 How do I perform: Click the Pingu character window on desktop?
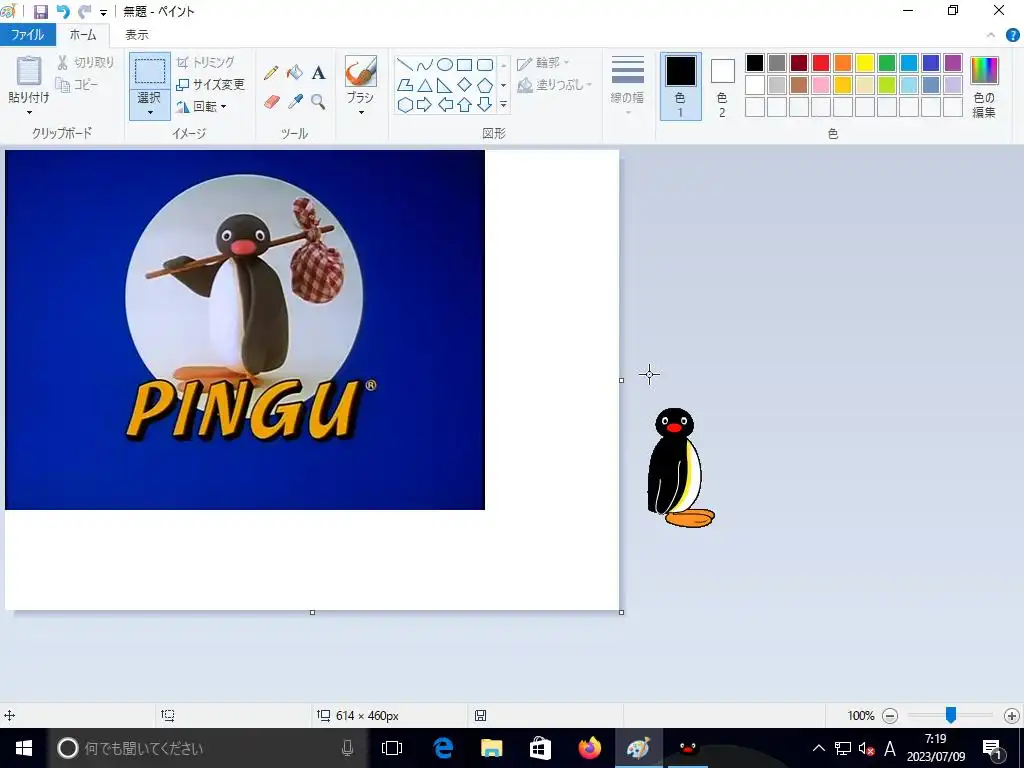(680, 468)
